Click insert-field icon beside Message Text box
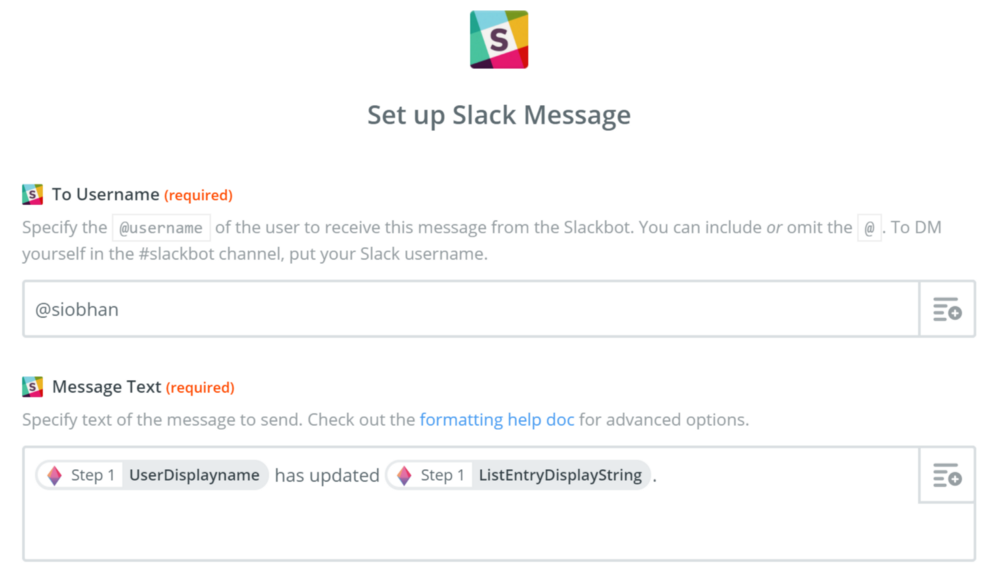The image size is (1000, 570). tap(947, 475)
